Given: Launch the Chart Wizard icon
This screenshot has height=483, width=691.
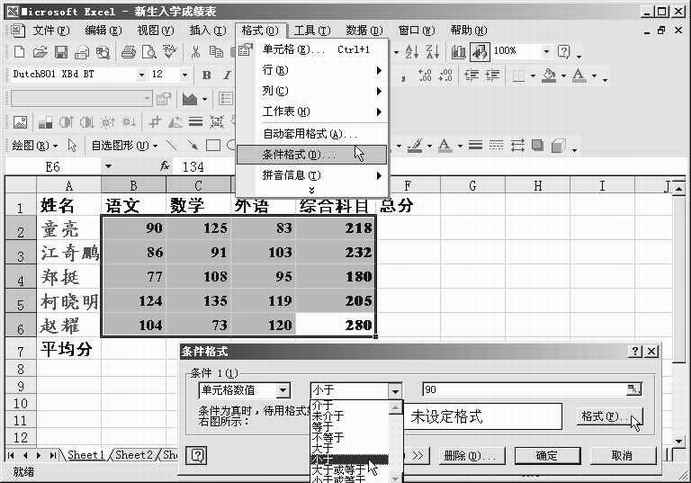Looking at the screenshot, I should 458,52.
